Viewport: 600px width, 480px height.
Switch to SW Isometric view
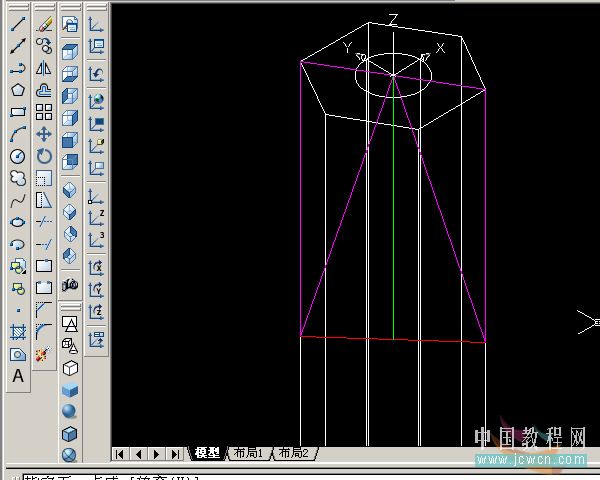[x=70, y=190]
